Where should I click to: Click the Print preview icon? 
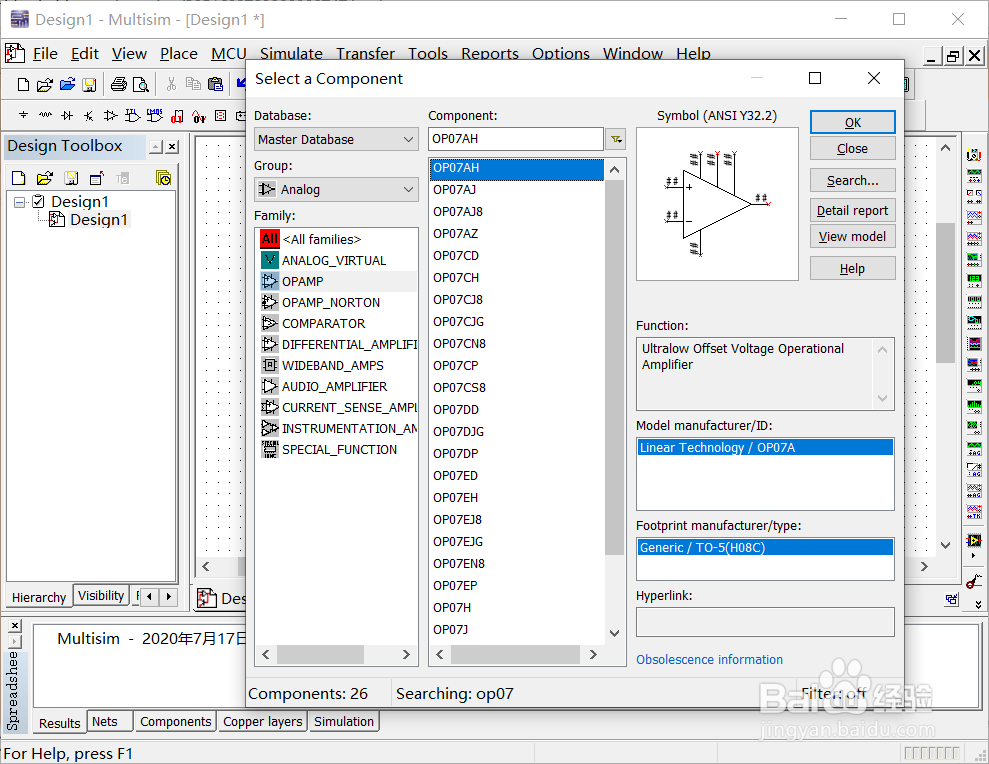(141, 85)
